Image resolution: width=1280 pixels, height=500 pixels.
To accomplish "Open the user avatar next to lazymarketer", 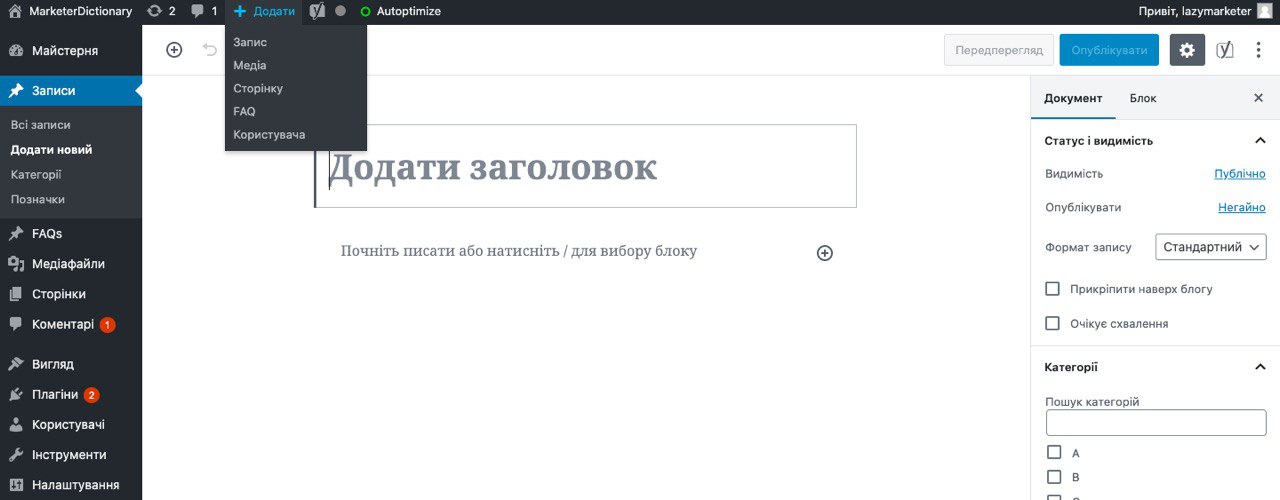I will tap(1264, 11).
